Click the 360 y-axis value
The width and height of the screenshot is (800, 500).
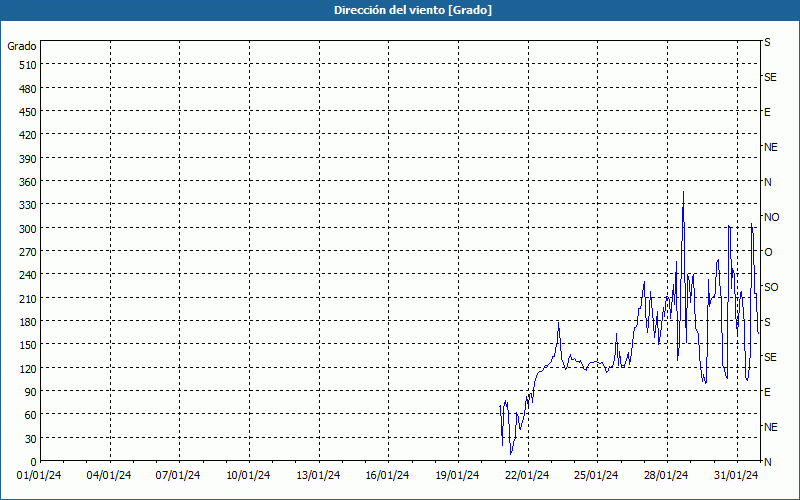28,182
